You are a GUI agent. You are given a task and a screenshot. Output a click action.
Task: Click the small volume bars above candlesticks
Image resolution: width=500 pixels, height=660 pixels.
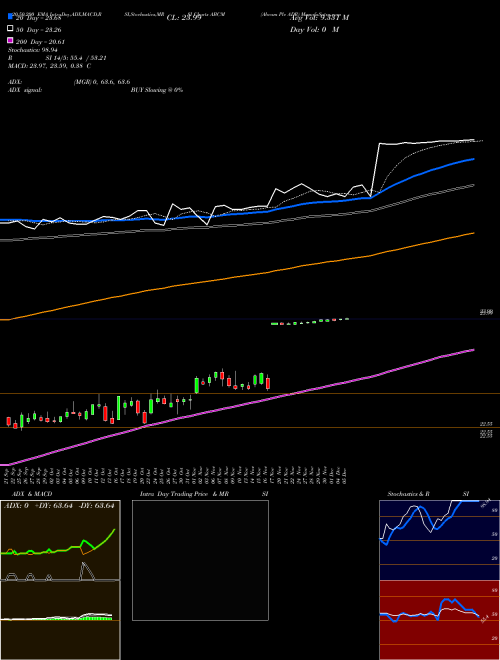(310, 322)
